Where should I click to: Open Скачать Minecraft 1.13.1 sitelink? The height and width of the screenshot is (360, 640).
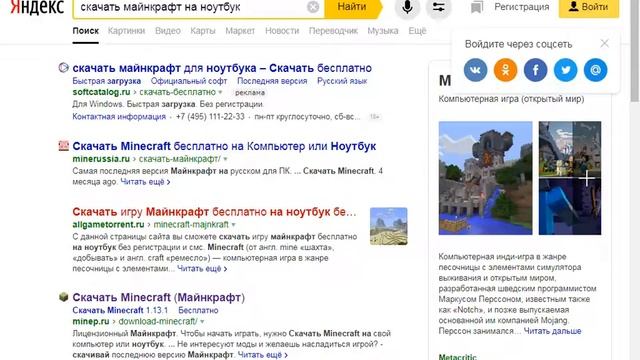point(120,310)
